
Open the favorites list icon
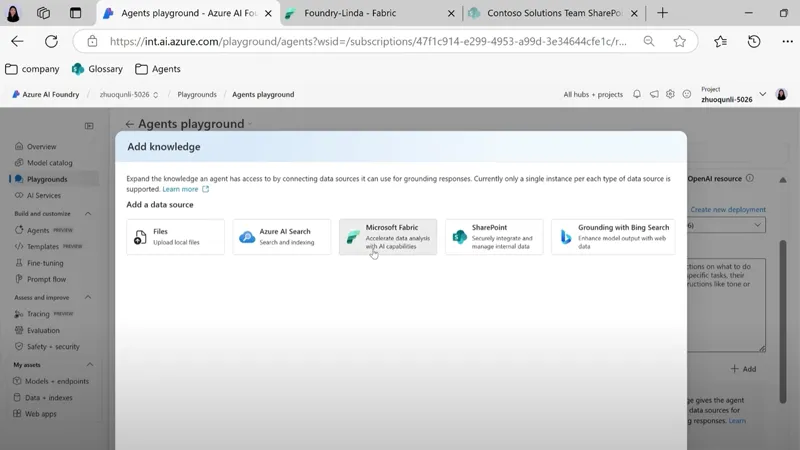point(720,41)
